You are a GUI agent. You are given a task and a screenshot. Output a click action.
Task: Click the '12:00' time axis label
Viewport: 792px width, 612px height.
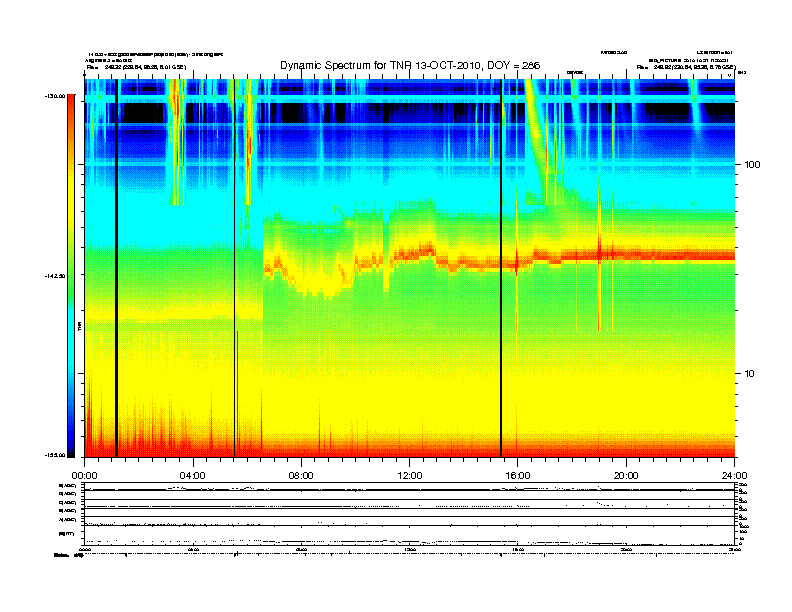(x=410, y=476)
